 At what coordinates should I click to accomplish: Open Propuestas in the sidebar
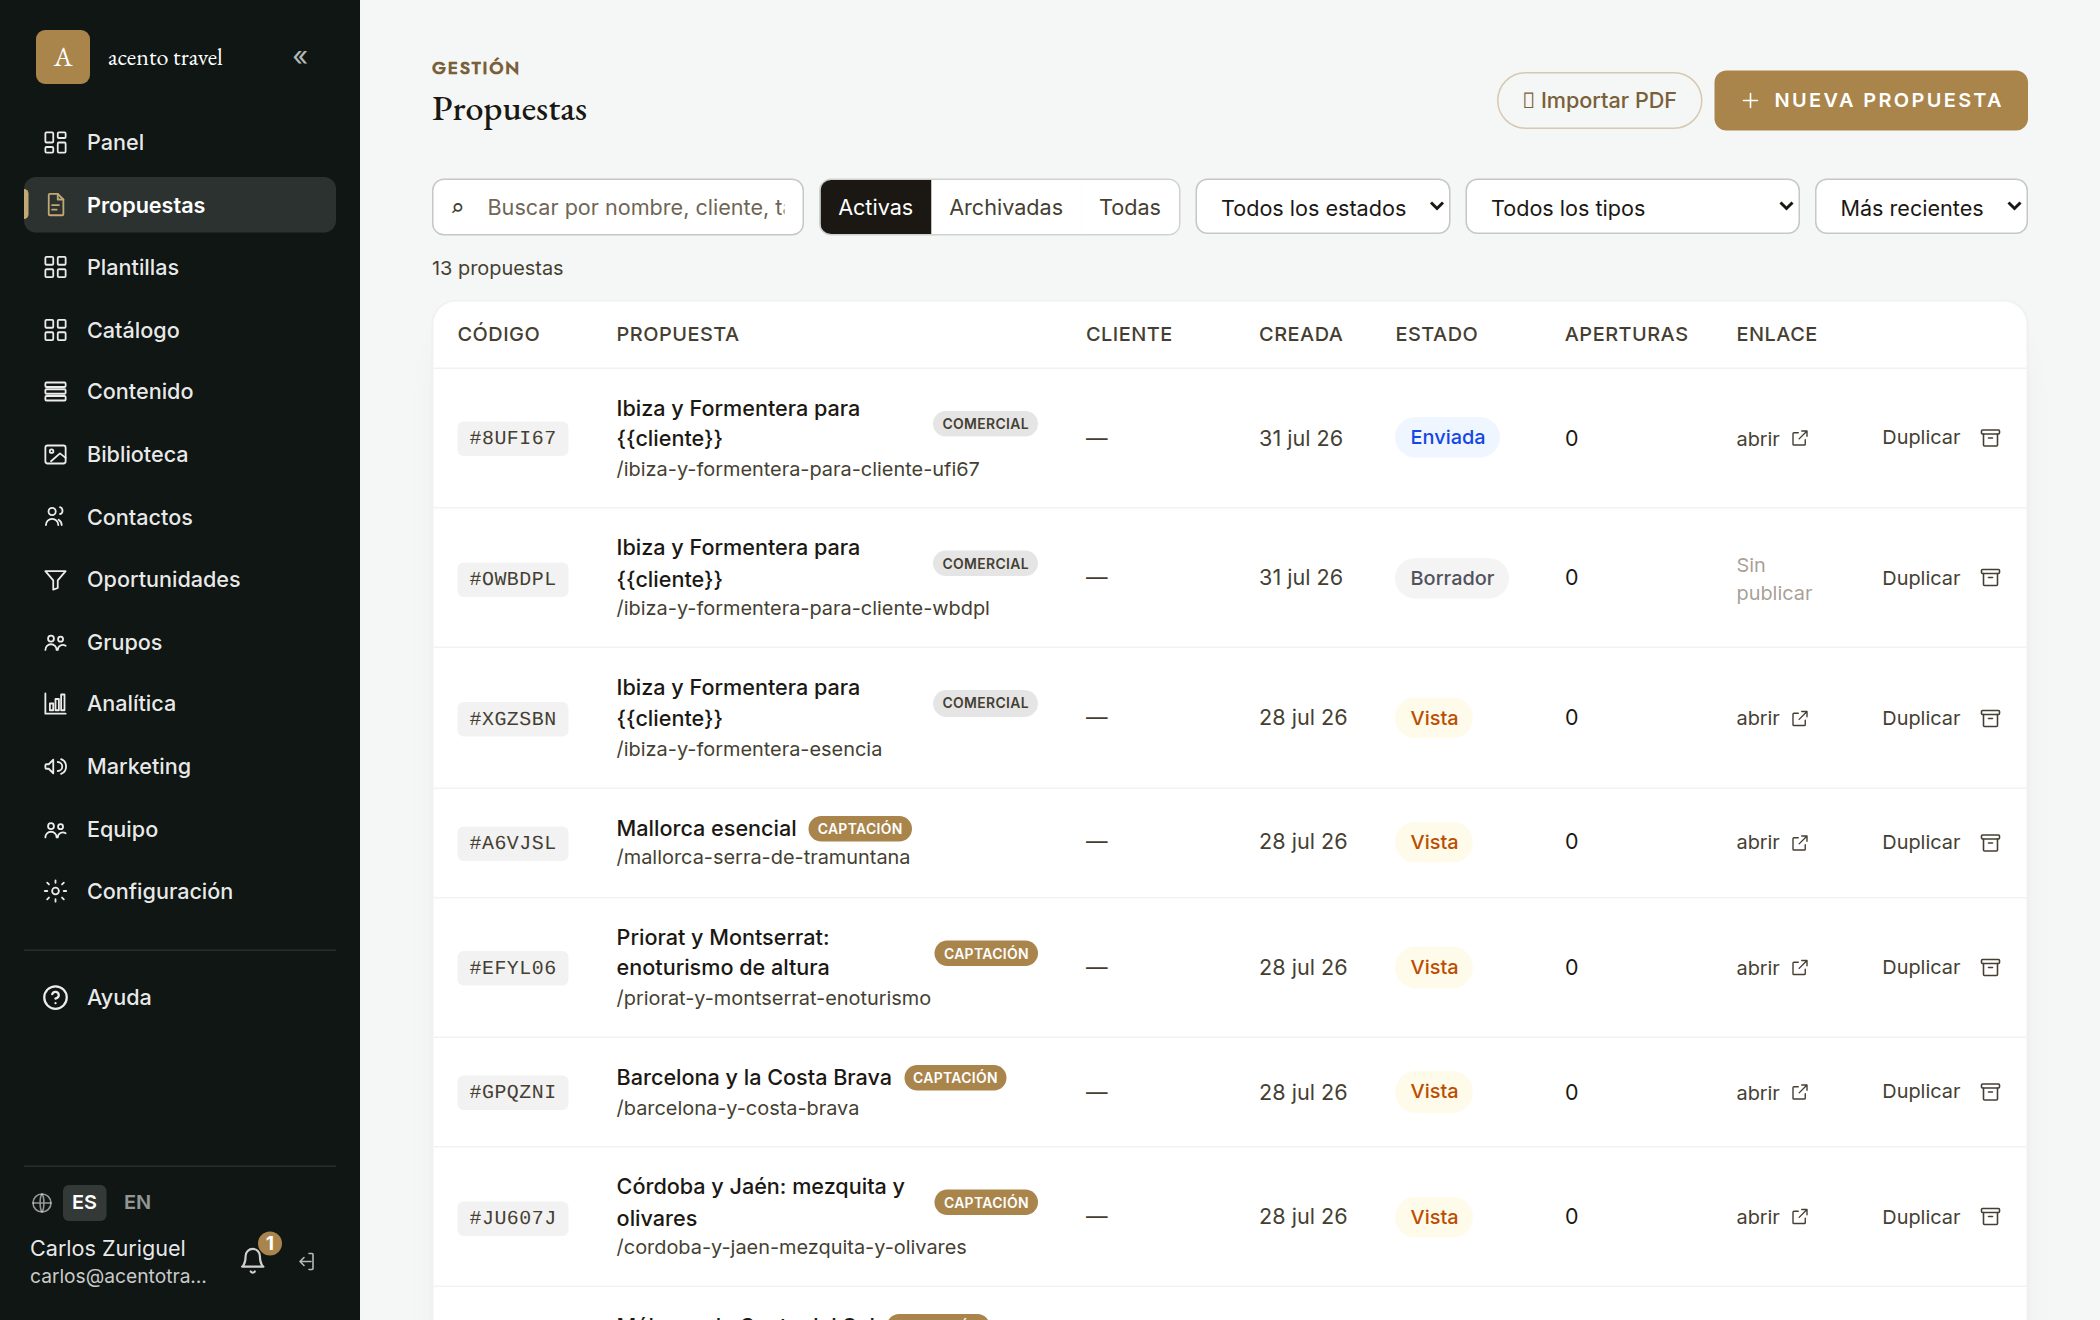tap(180, 205)
